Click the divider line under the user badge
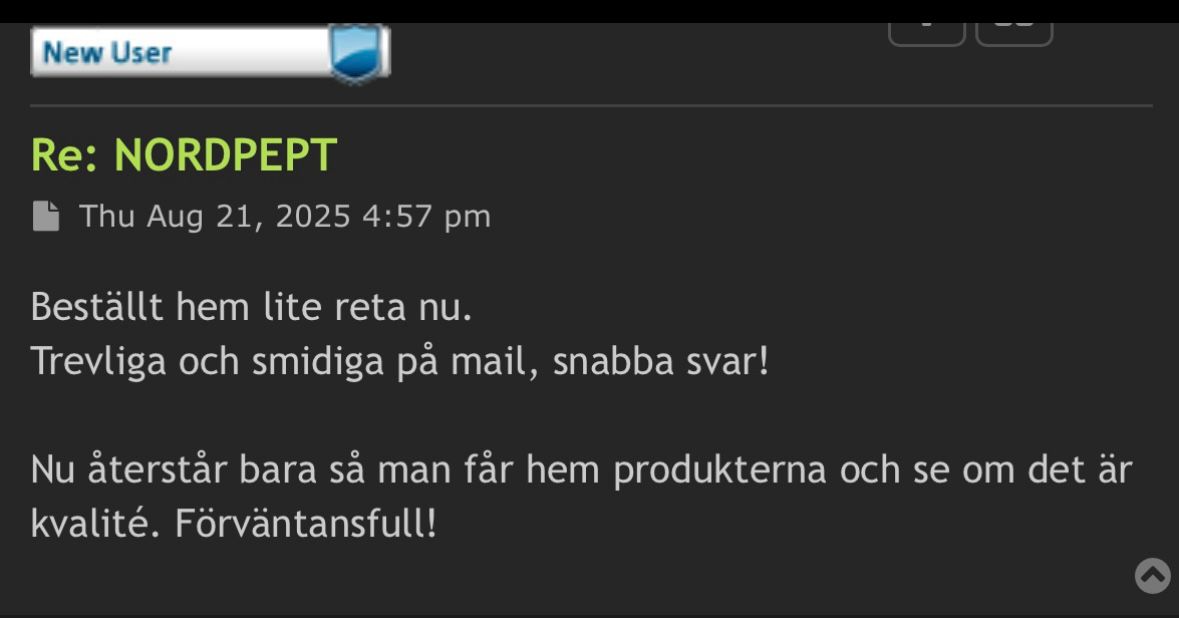The image size is (1179, 618). pyautogui.click(x=591, y=106)
